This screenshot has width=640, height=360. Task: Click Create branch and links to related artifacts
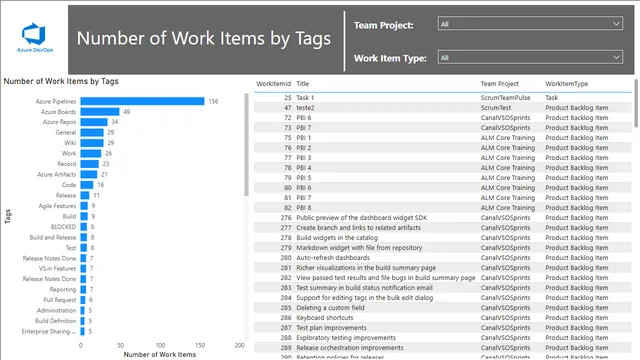358,228
